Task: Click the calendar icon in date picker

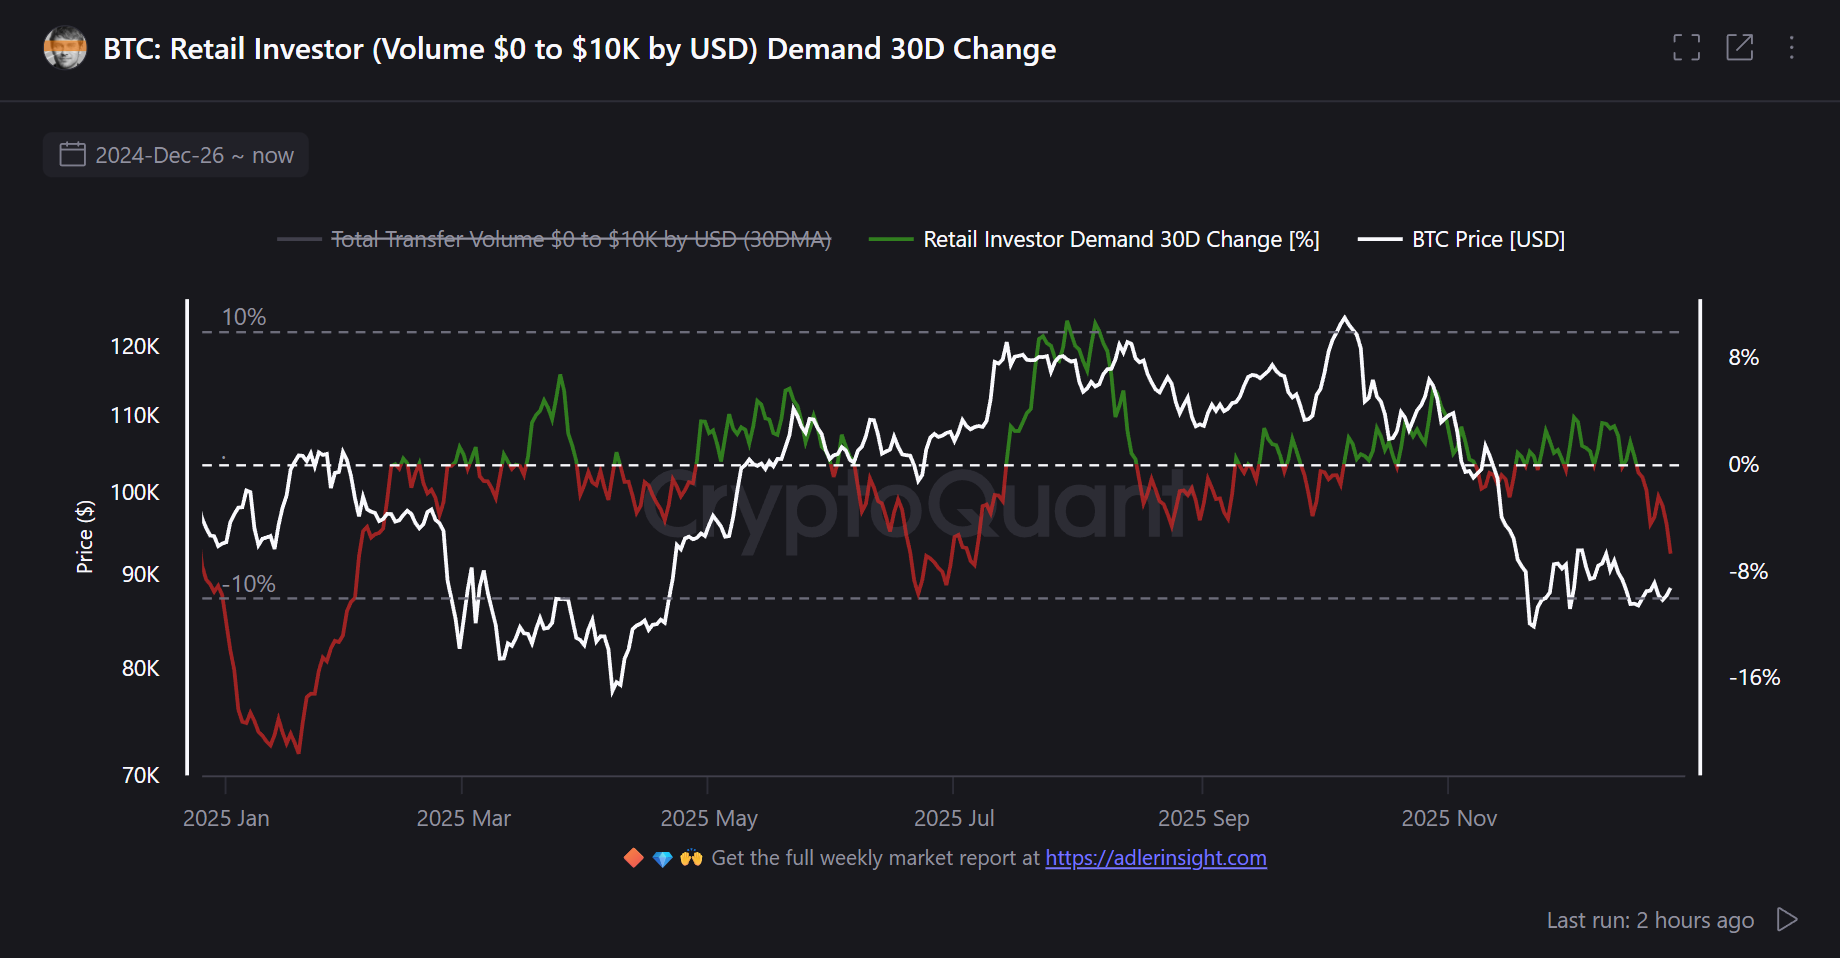Action: [73, 155]
